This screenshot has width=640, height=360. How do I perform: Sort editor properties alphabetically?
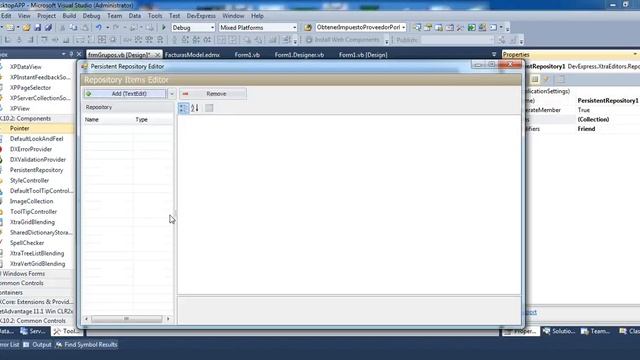195,108
